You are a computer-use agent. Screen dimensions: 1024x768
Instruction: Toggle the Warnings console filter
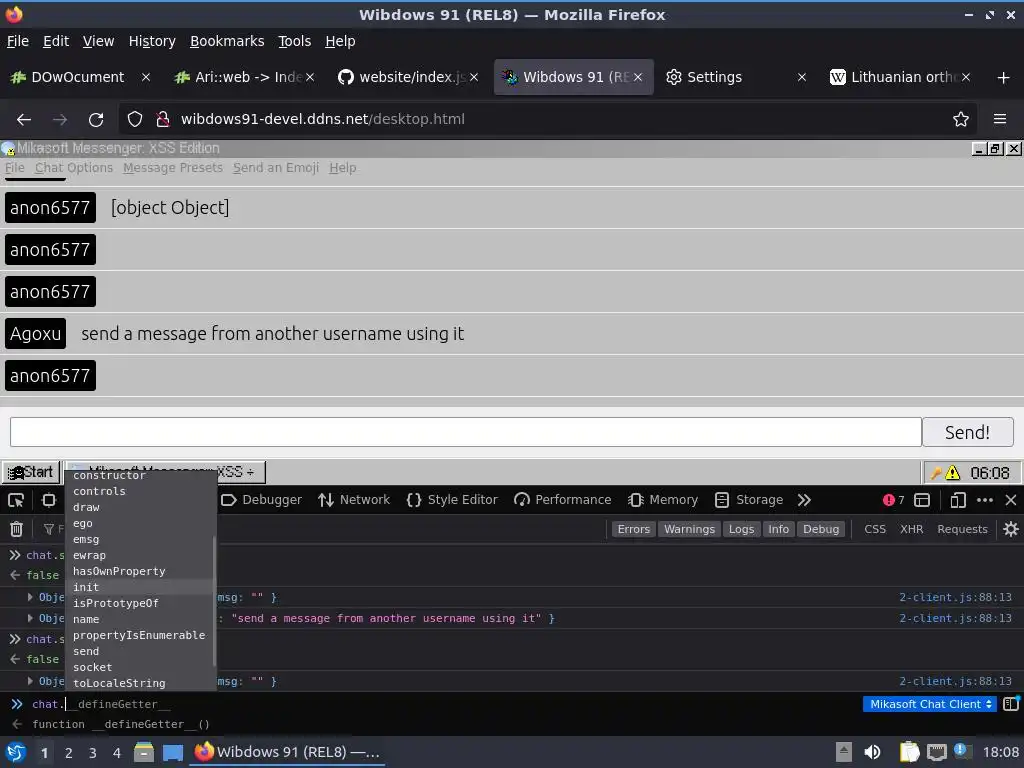[689, 529]
